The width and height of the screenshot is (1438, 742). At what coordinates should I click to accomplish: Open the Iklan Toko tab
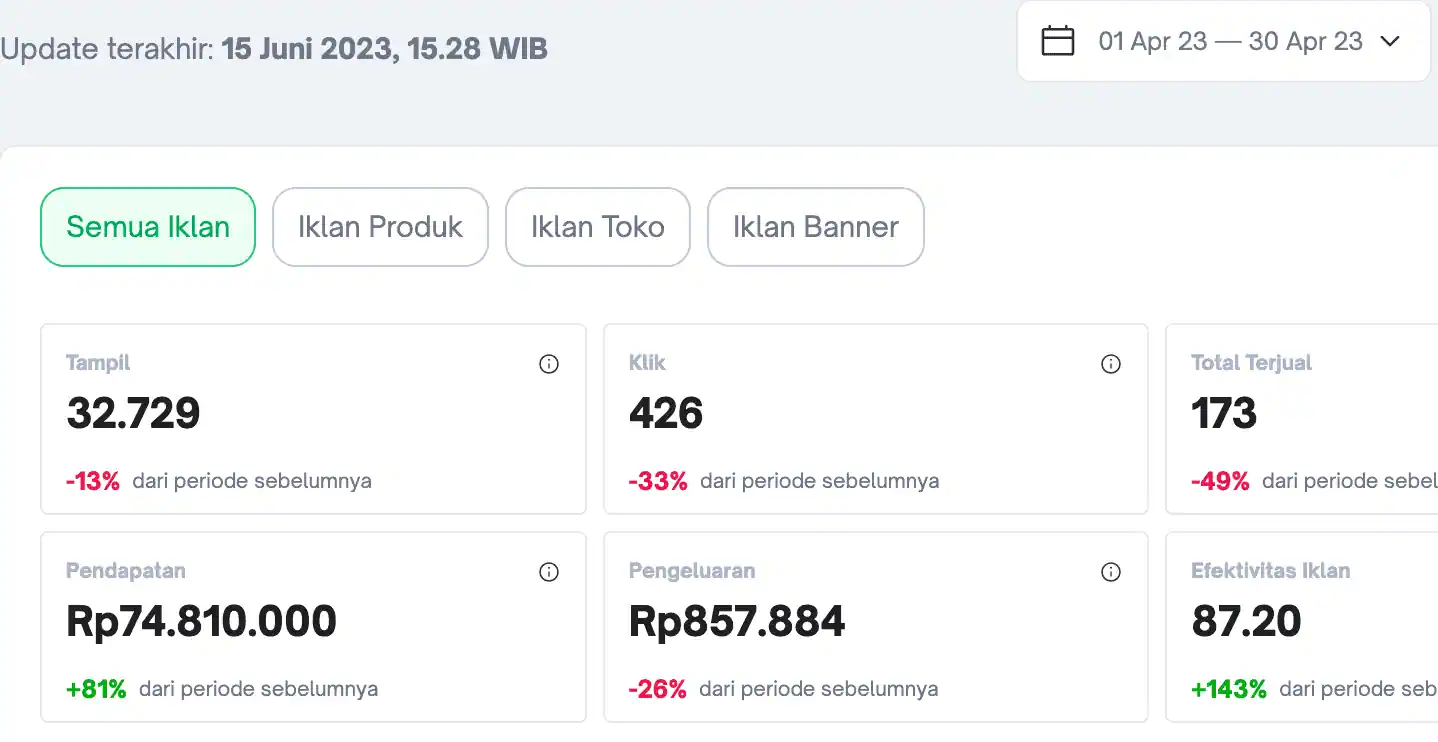[x=598, y=227]
